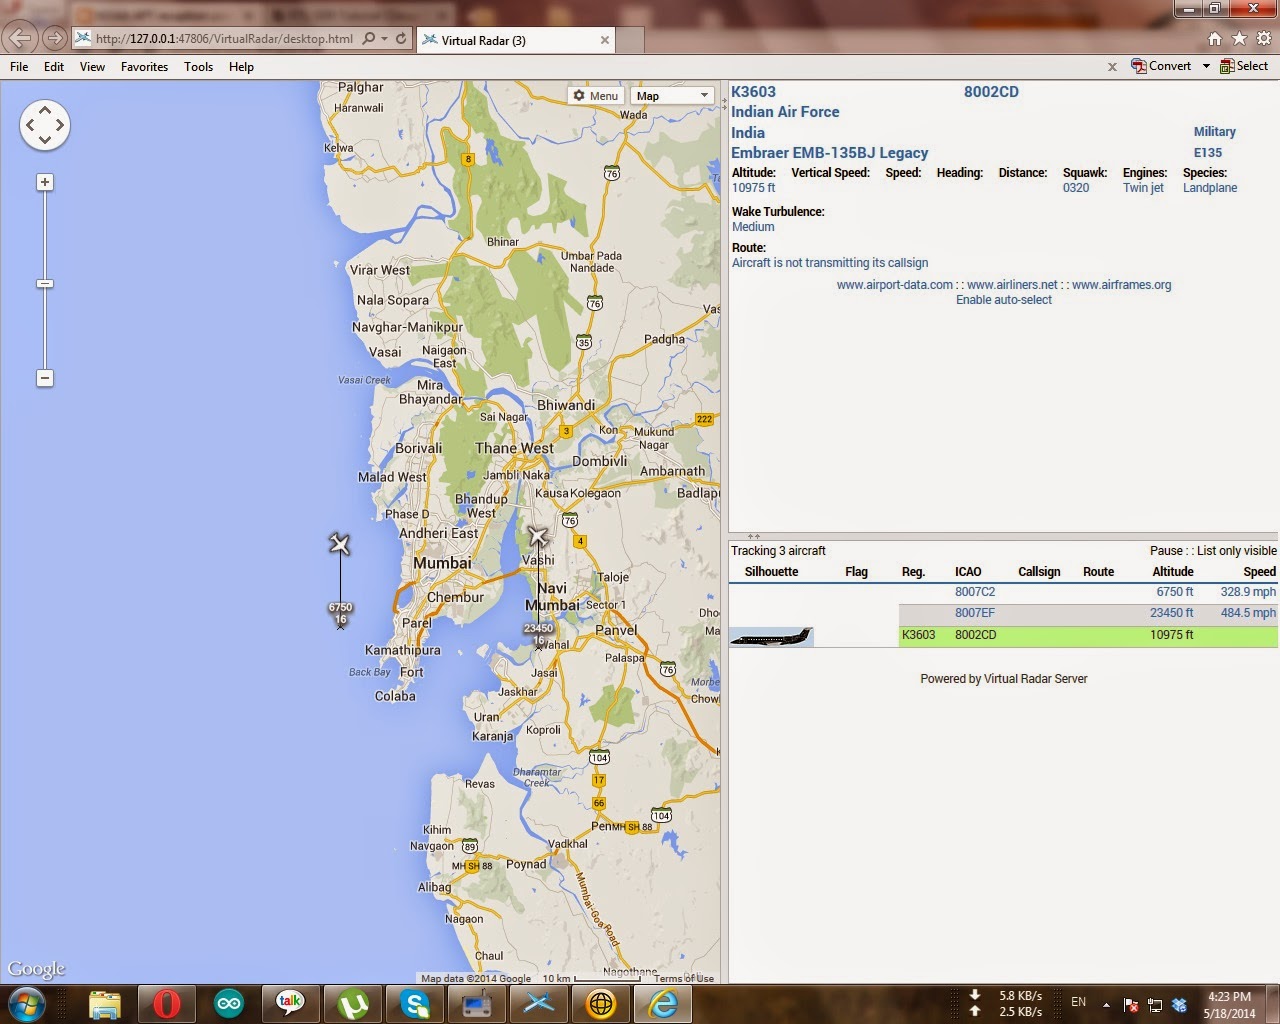Go back with the browser Back arrow

(x=20, y=39)
